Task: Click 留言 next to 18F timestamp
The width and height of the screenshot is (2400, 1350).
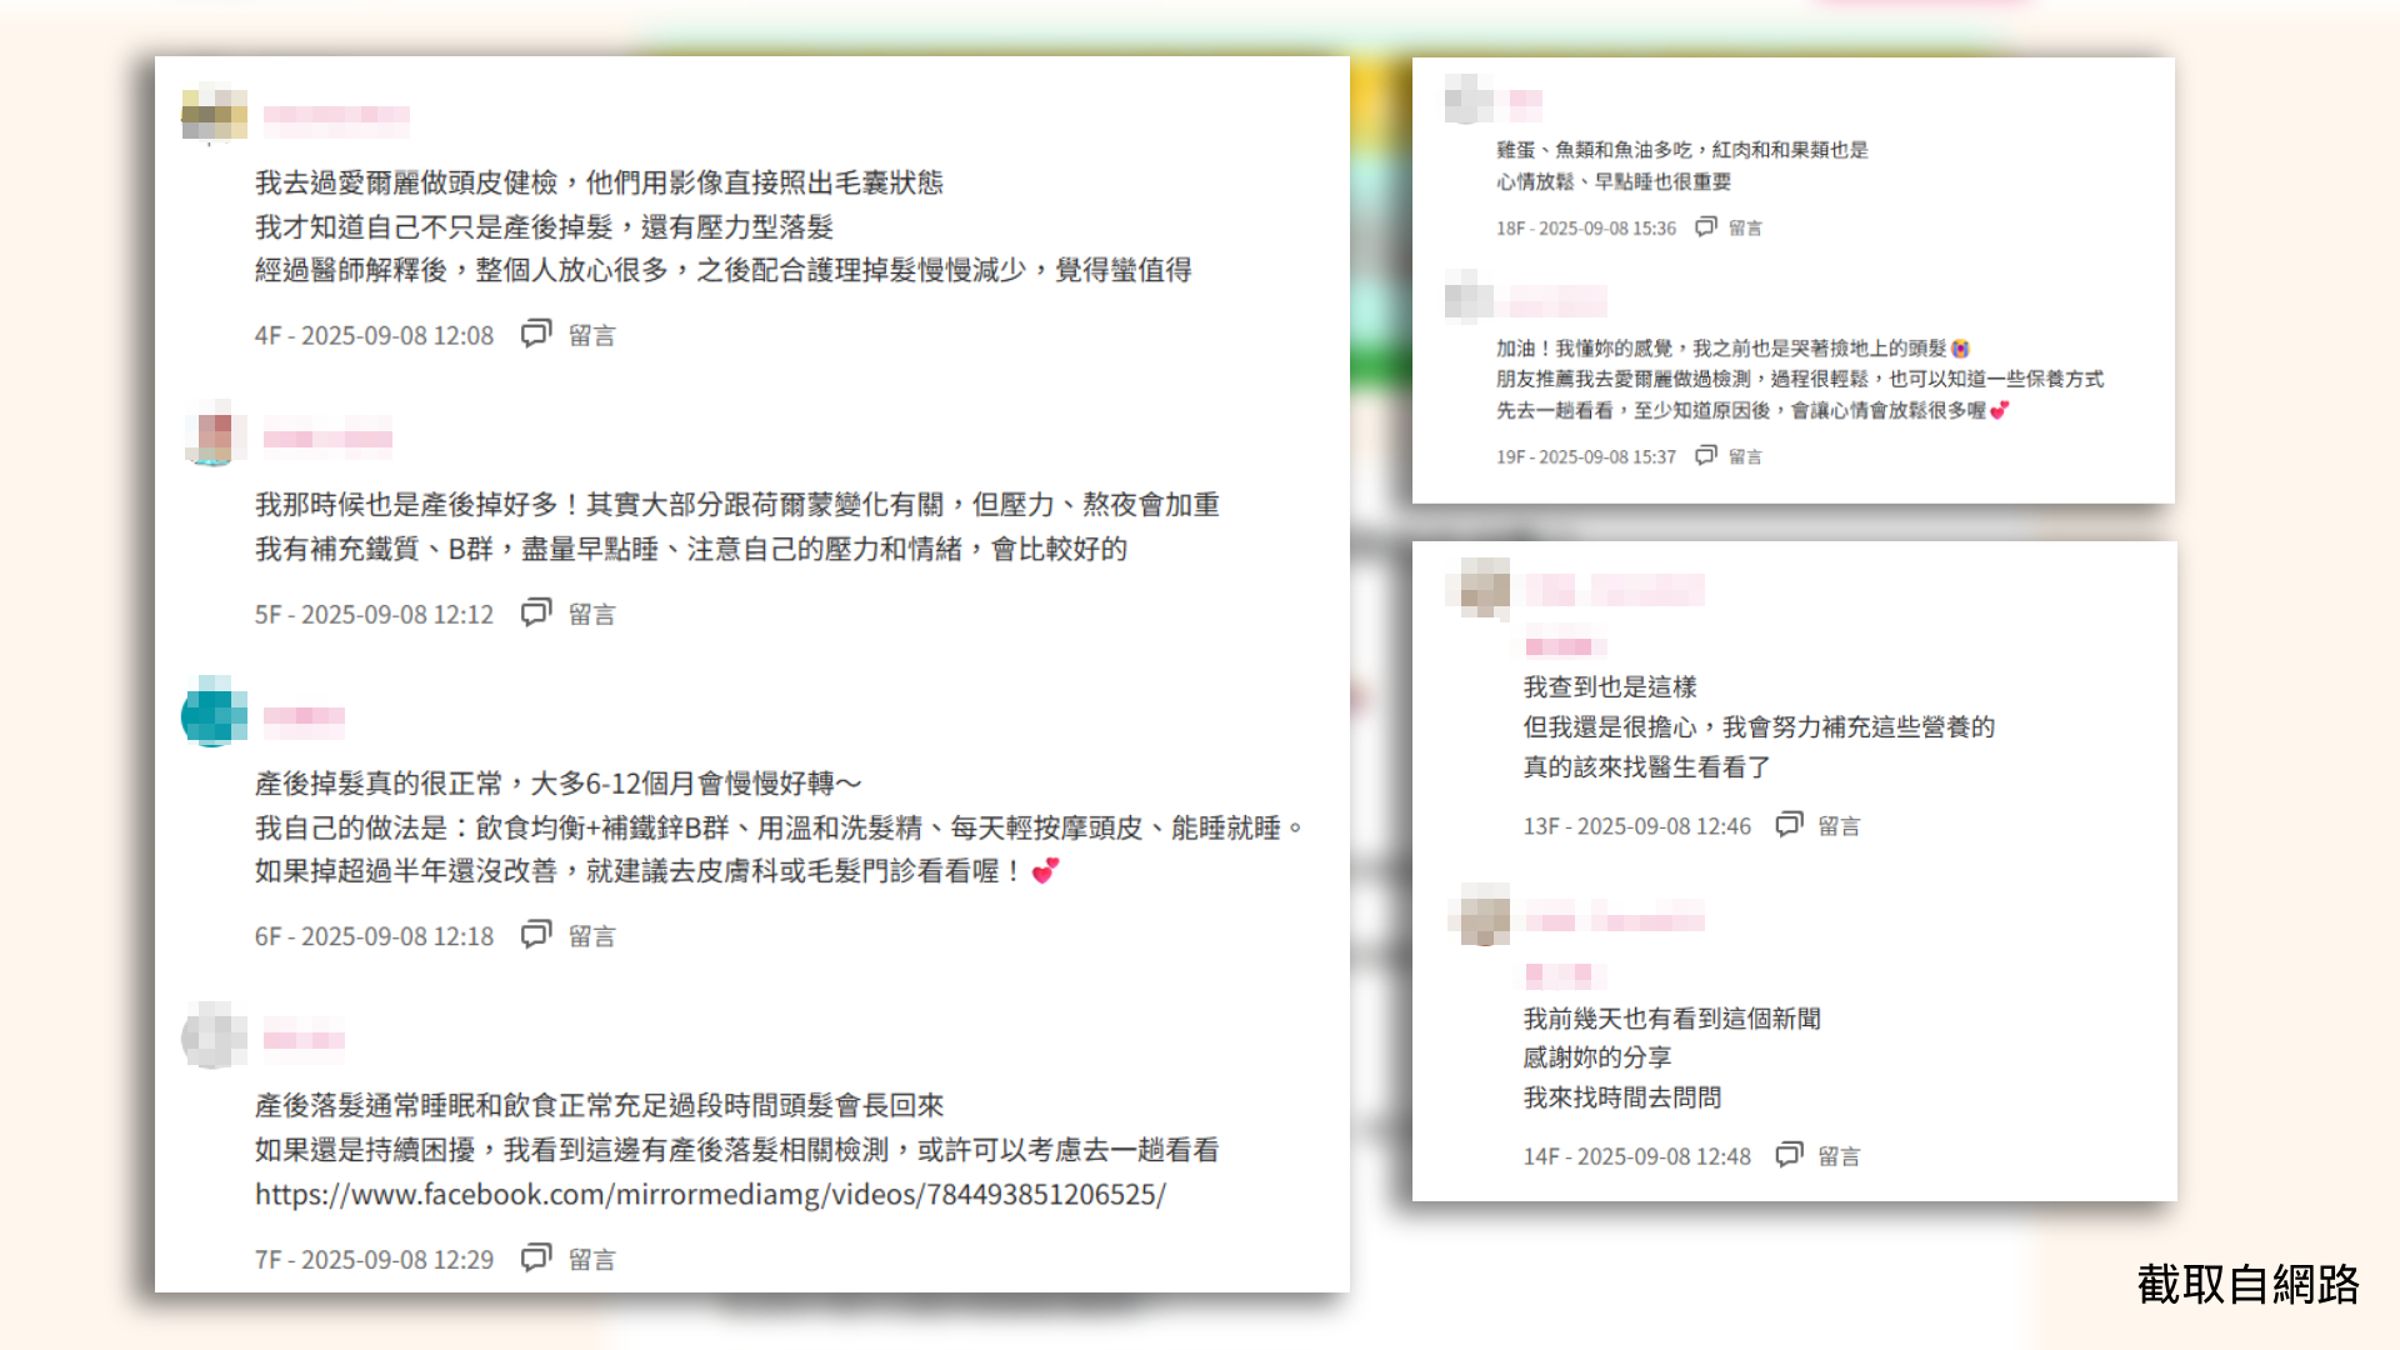Action: pyautogui.click(x=1745, y=228)
